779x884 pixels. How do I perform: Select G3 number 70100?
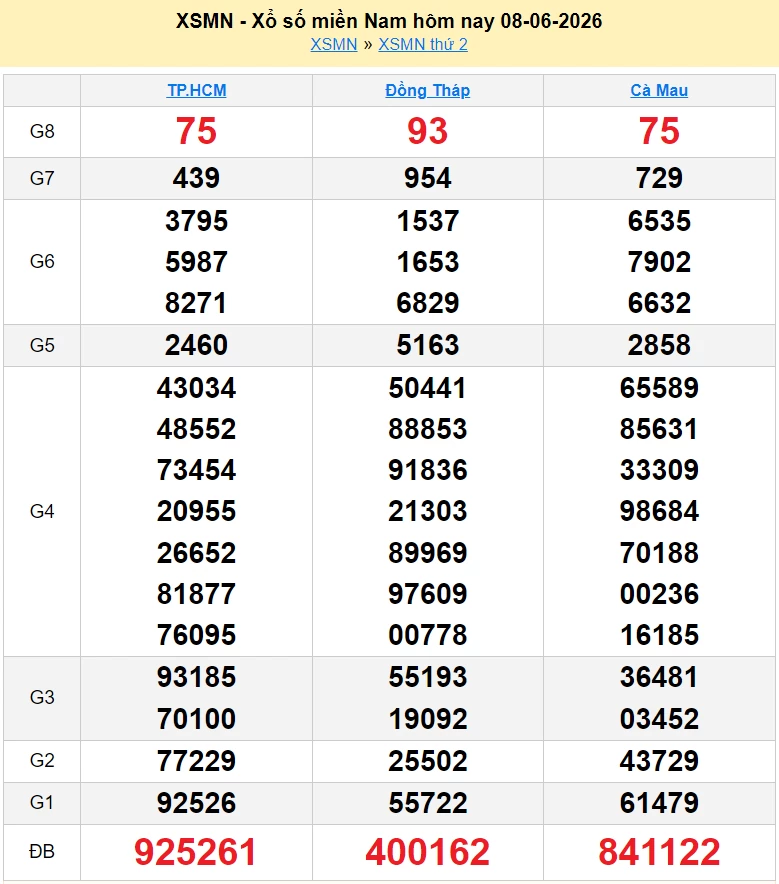(x=196, y=719)
